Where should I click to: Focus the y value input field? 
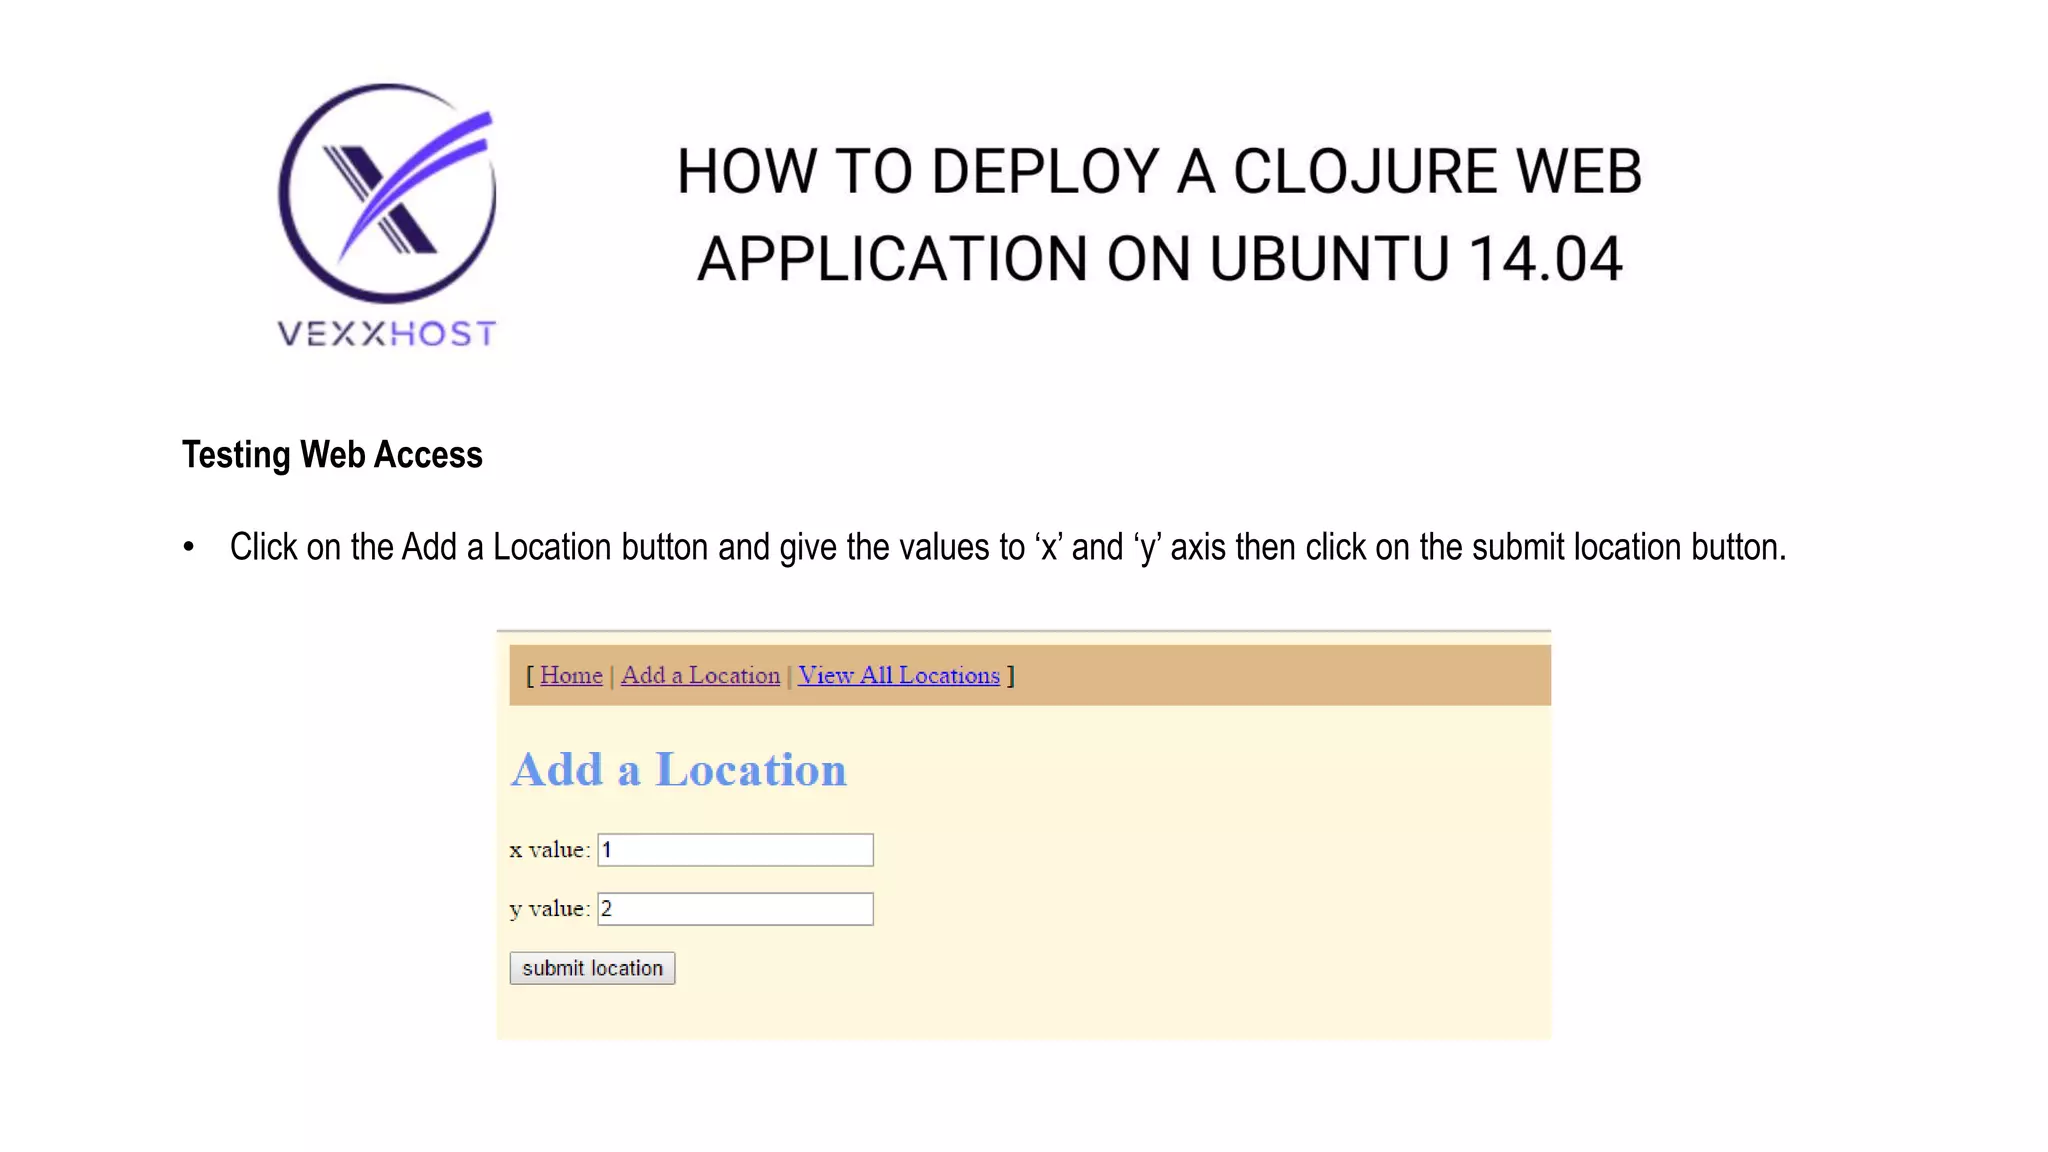point(735,909)
